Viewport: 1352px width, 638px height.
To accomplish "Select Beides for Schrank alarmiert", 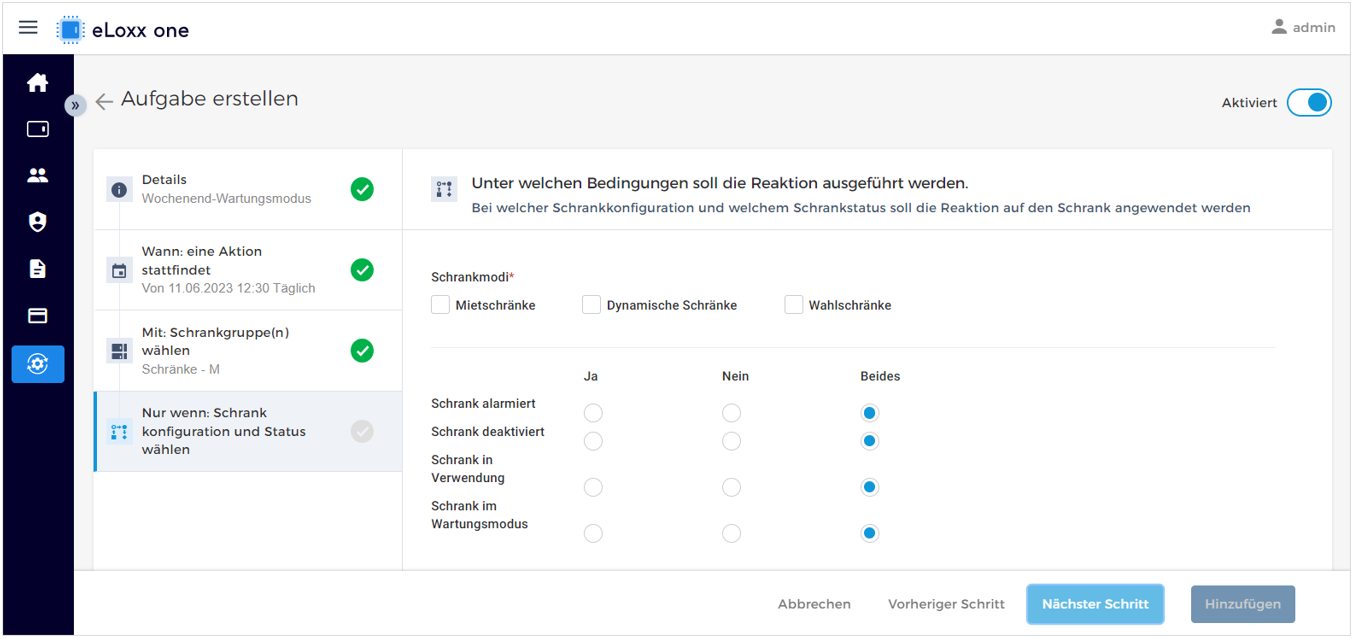I will [870, 413].
